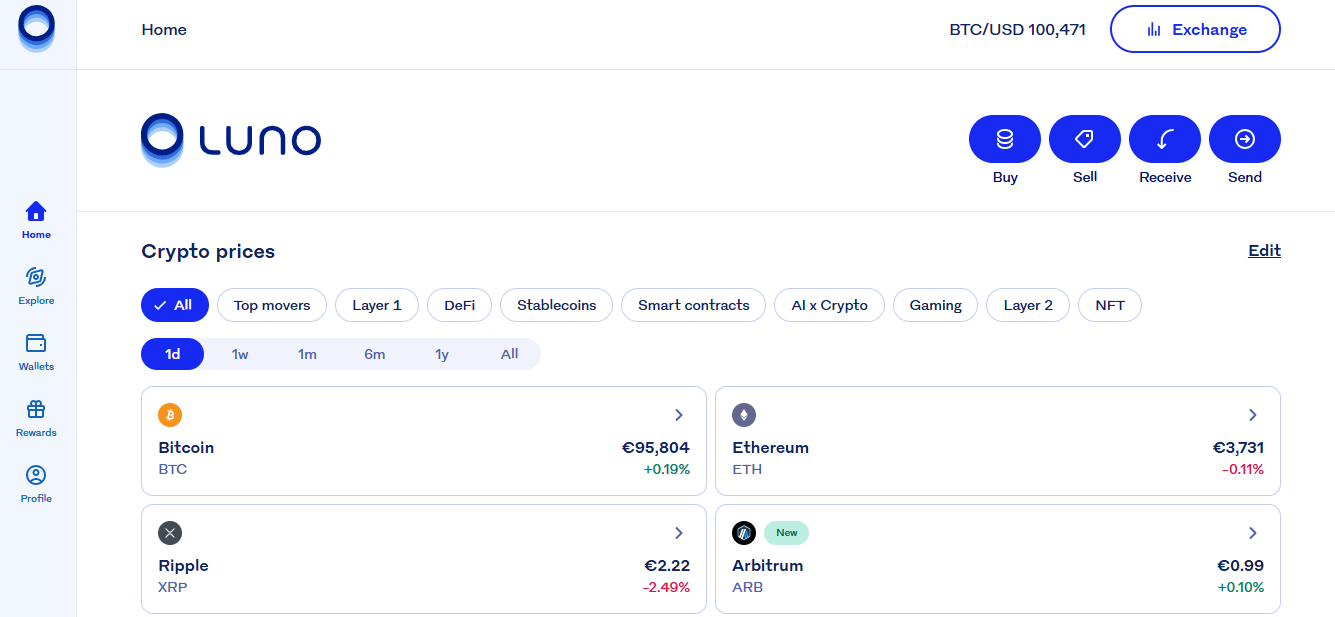Open Explore from the sidebar
This screenshot has height=617, width=1335.
36,284
